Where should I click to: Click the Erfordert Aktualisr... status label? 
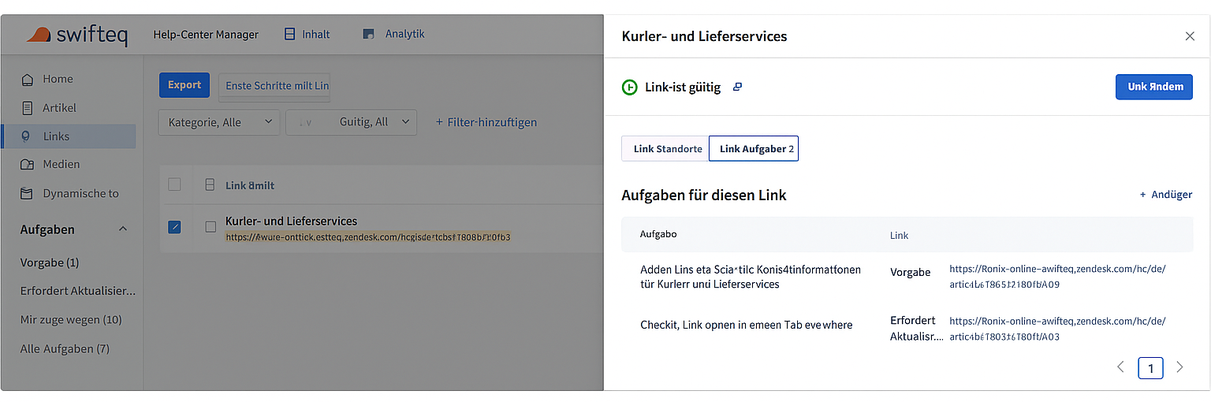(915, 329)
